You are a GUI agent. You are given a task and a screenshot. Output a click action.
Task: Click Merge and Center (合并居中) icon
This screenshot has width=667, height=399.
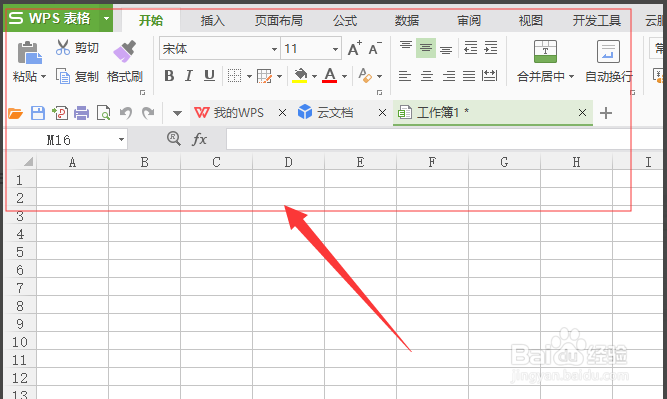[545, 51]
